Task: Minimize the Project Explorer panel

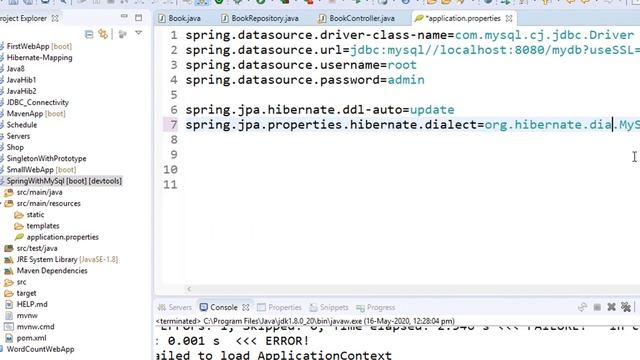Action: click(124, 16)
